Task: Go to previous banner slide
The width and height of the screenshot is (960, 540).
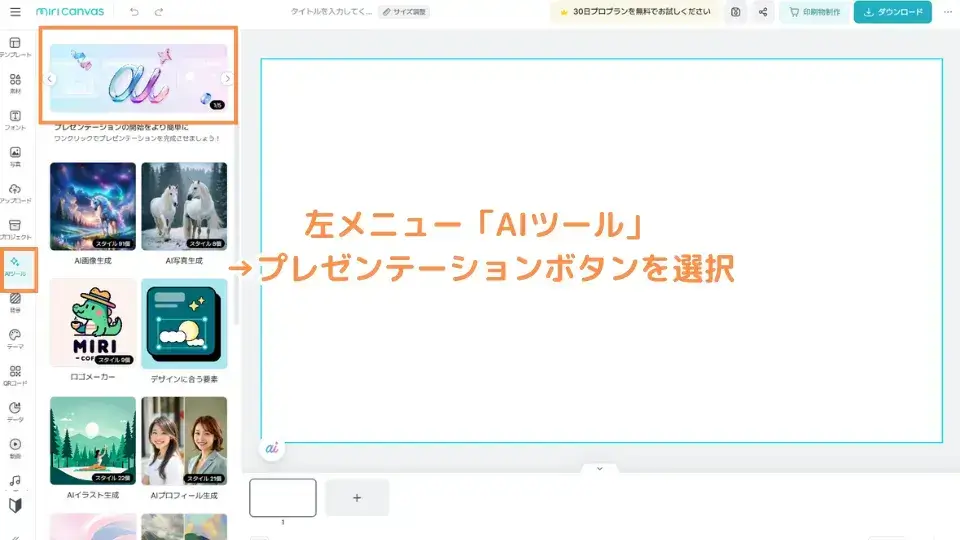Action: (50, 79)
